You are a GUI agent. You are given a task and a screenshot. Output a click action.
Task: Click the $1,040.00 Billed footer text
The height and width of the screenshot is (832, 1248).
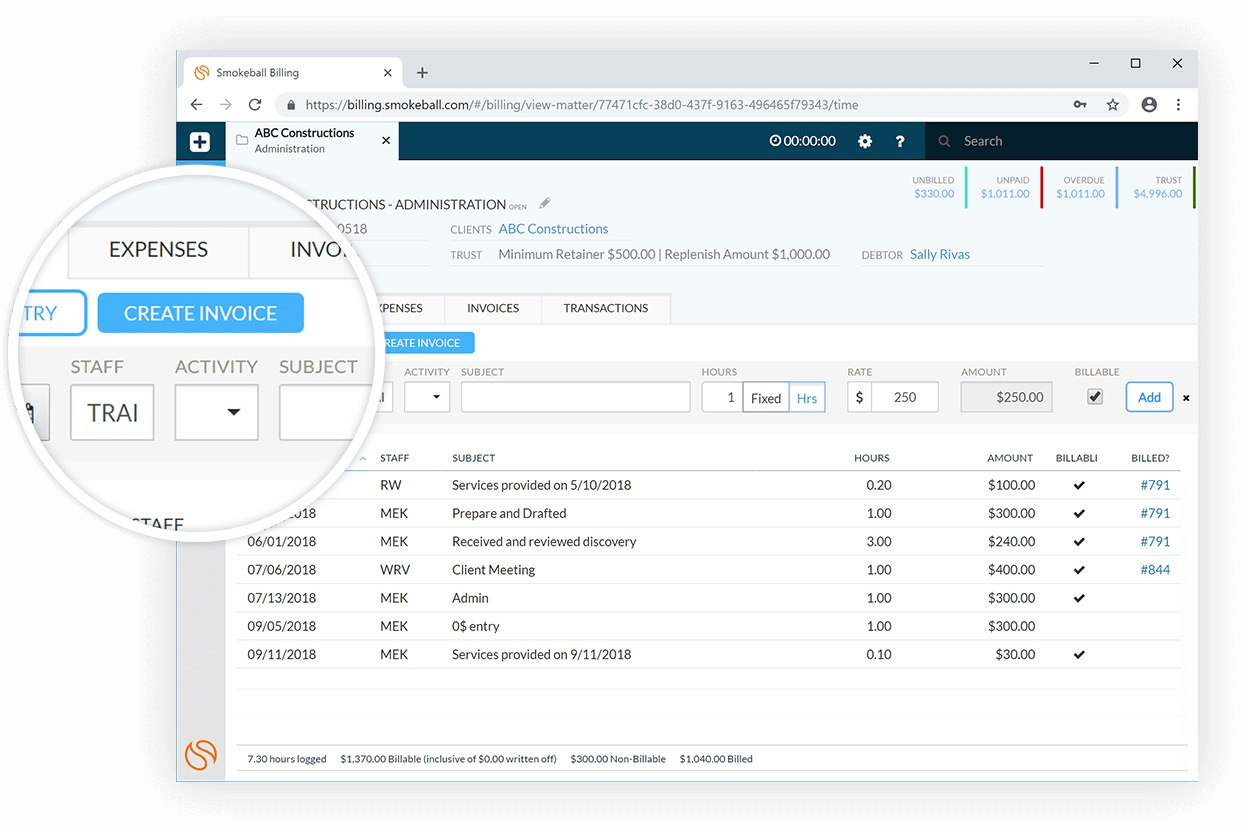(716, 759)
